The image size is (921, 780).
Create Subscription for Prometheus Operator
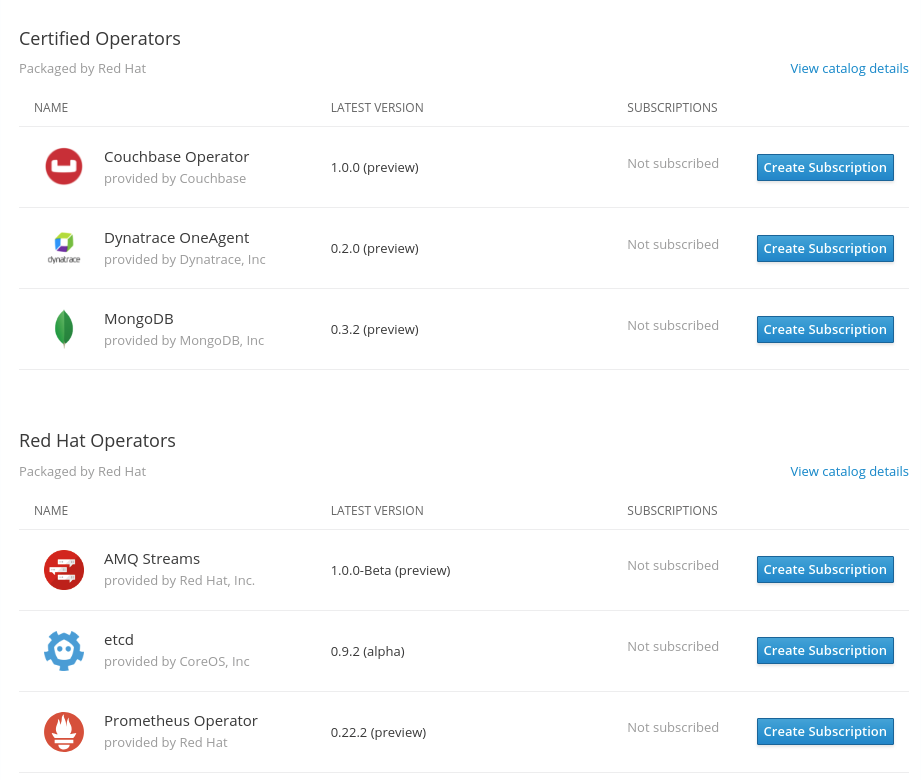click(x=824, y=732)
